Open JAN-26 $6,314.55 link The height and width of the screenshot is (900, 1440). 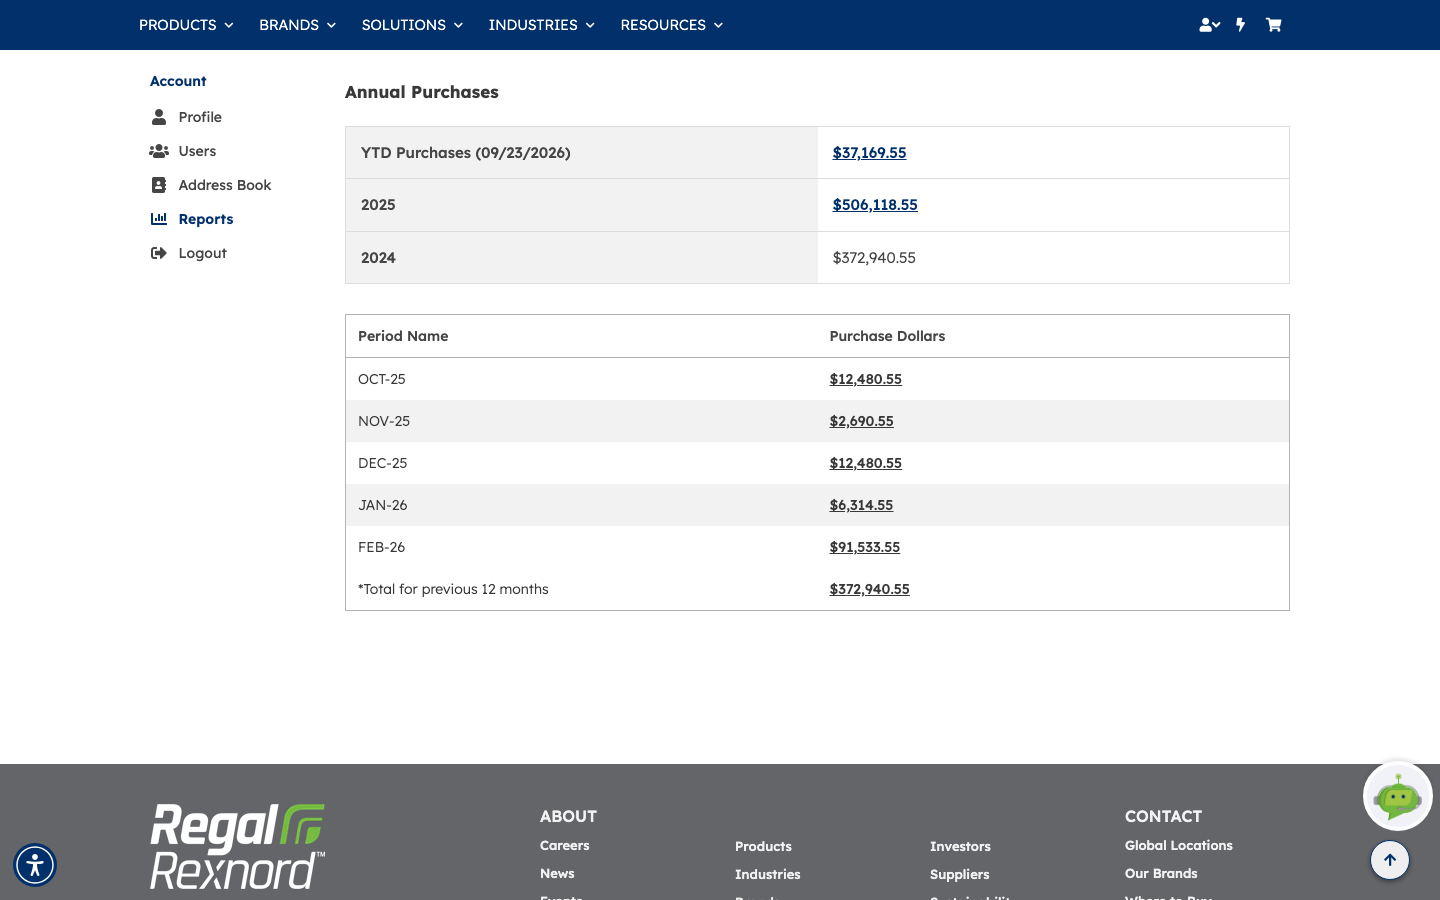click(x=862, y=505)
